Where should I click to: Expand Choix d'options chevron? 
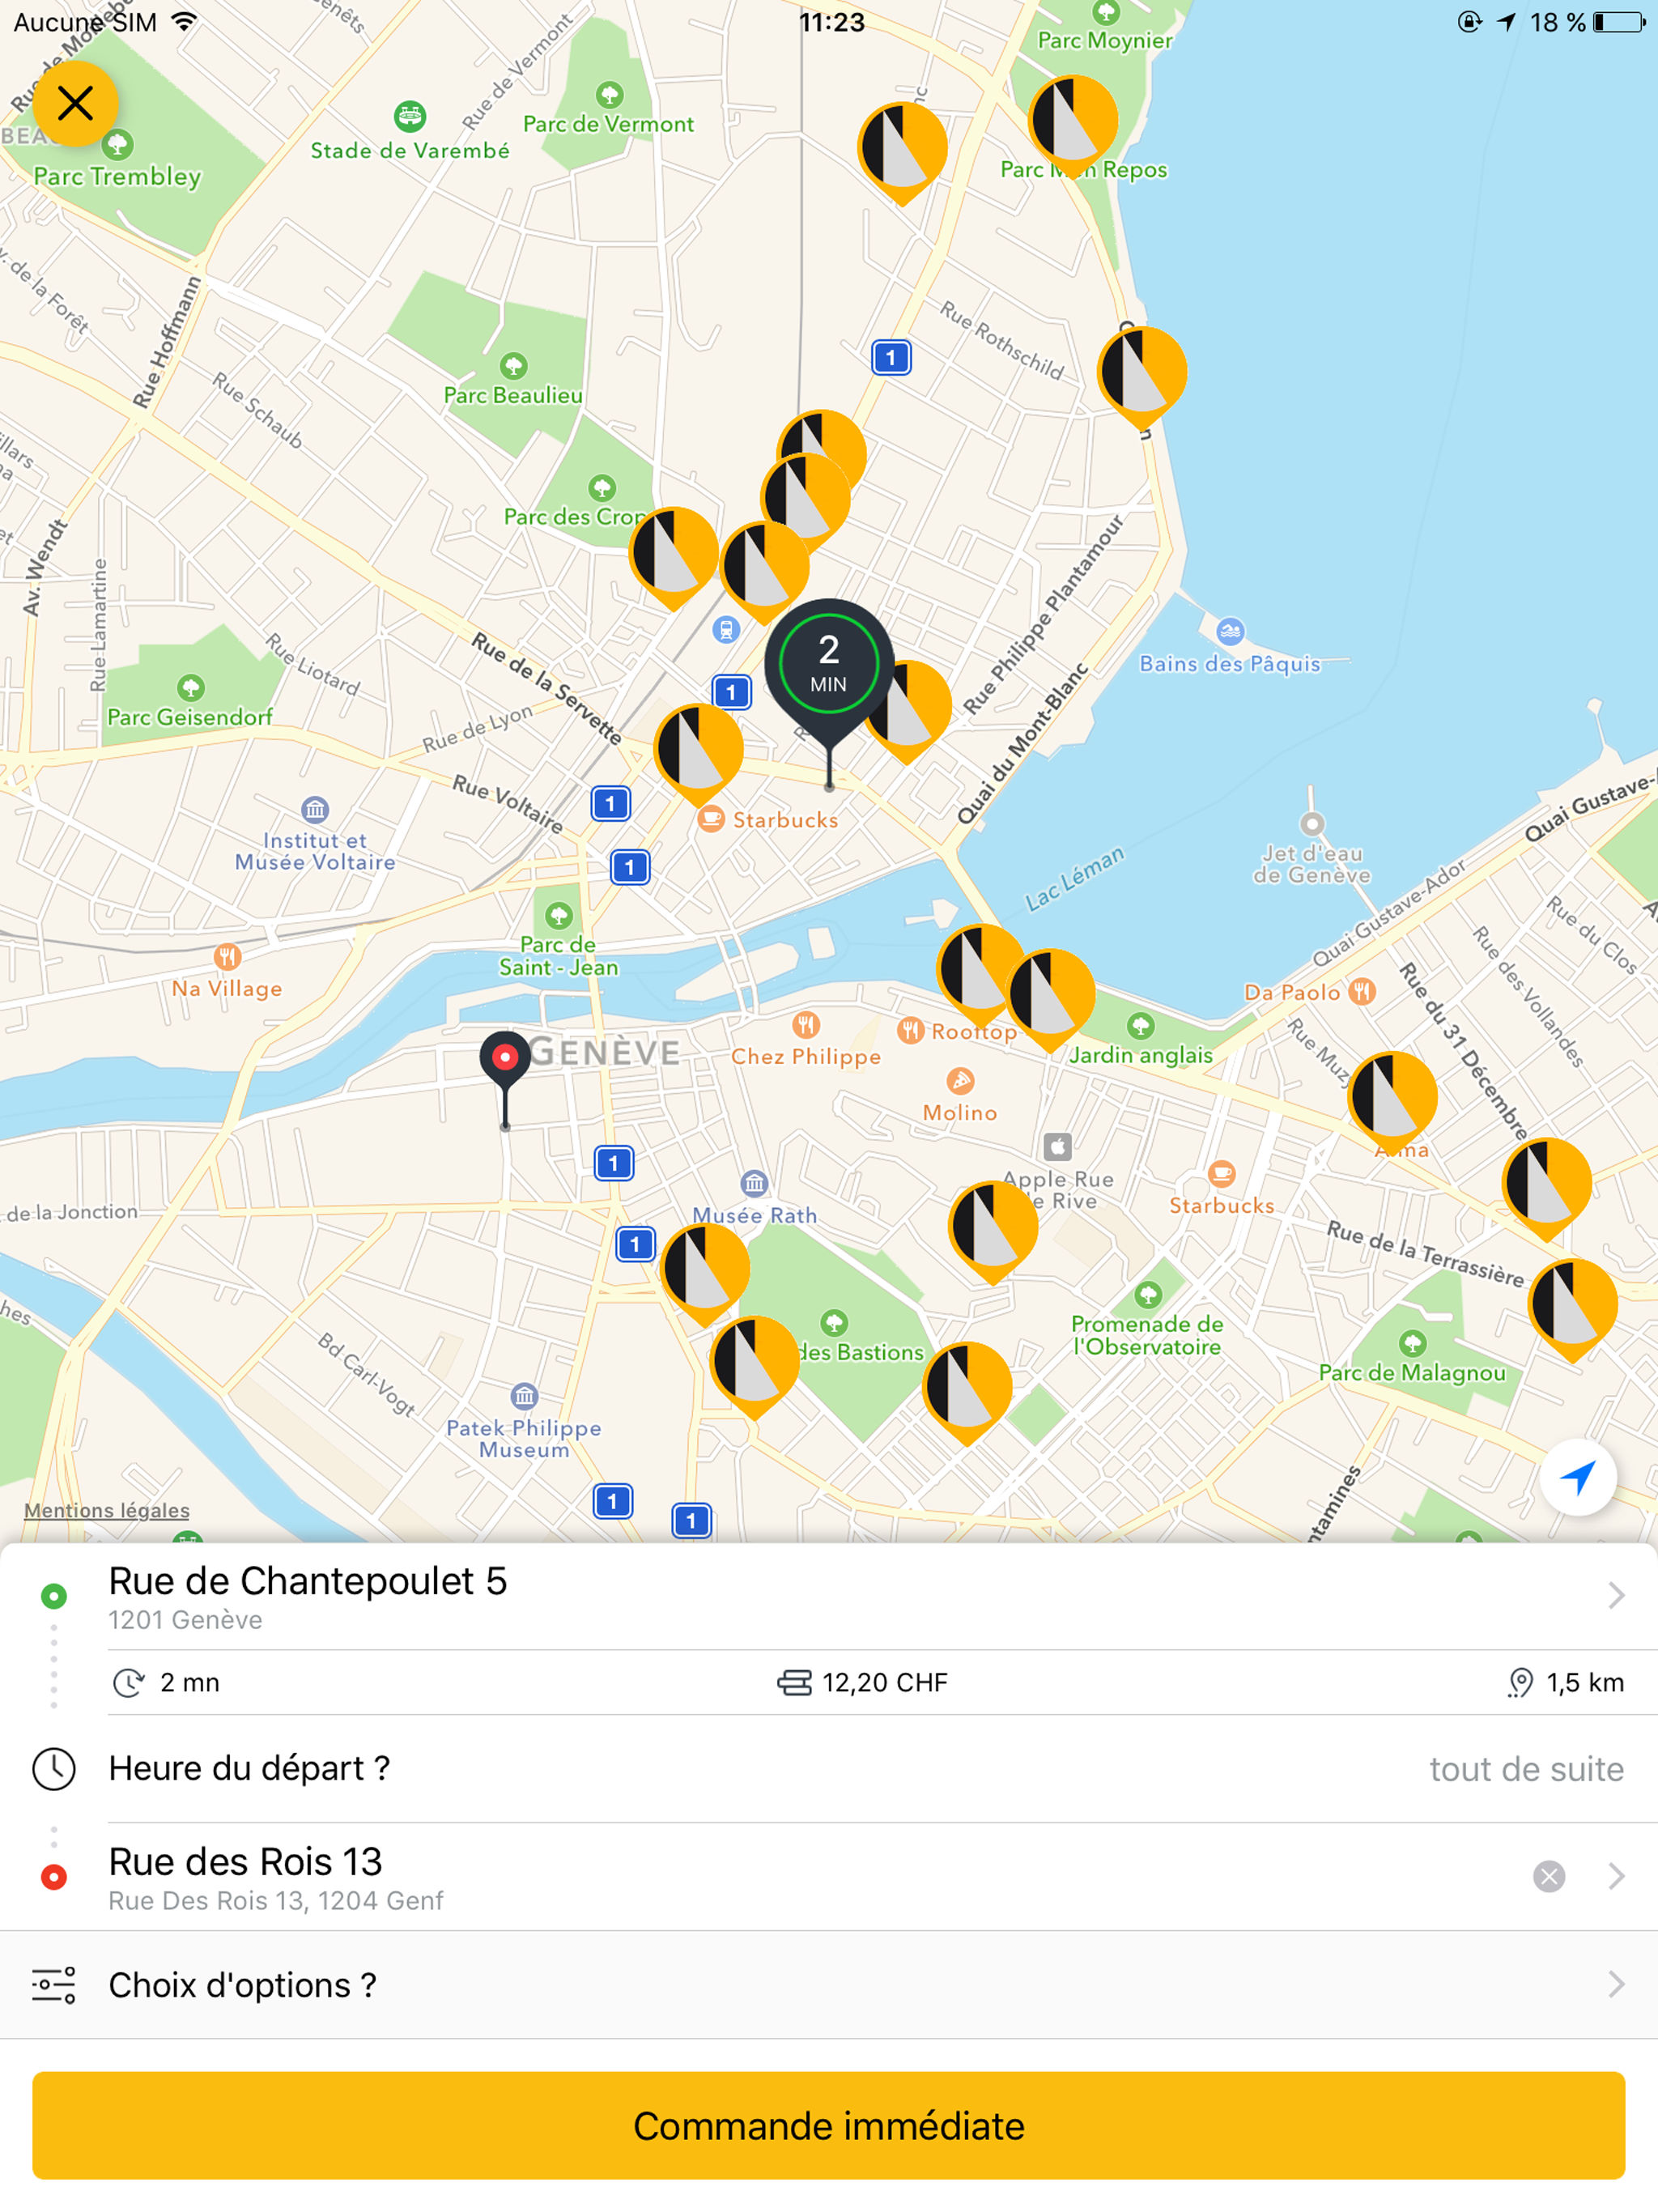[1616, 1985]
